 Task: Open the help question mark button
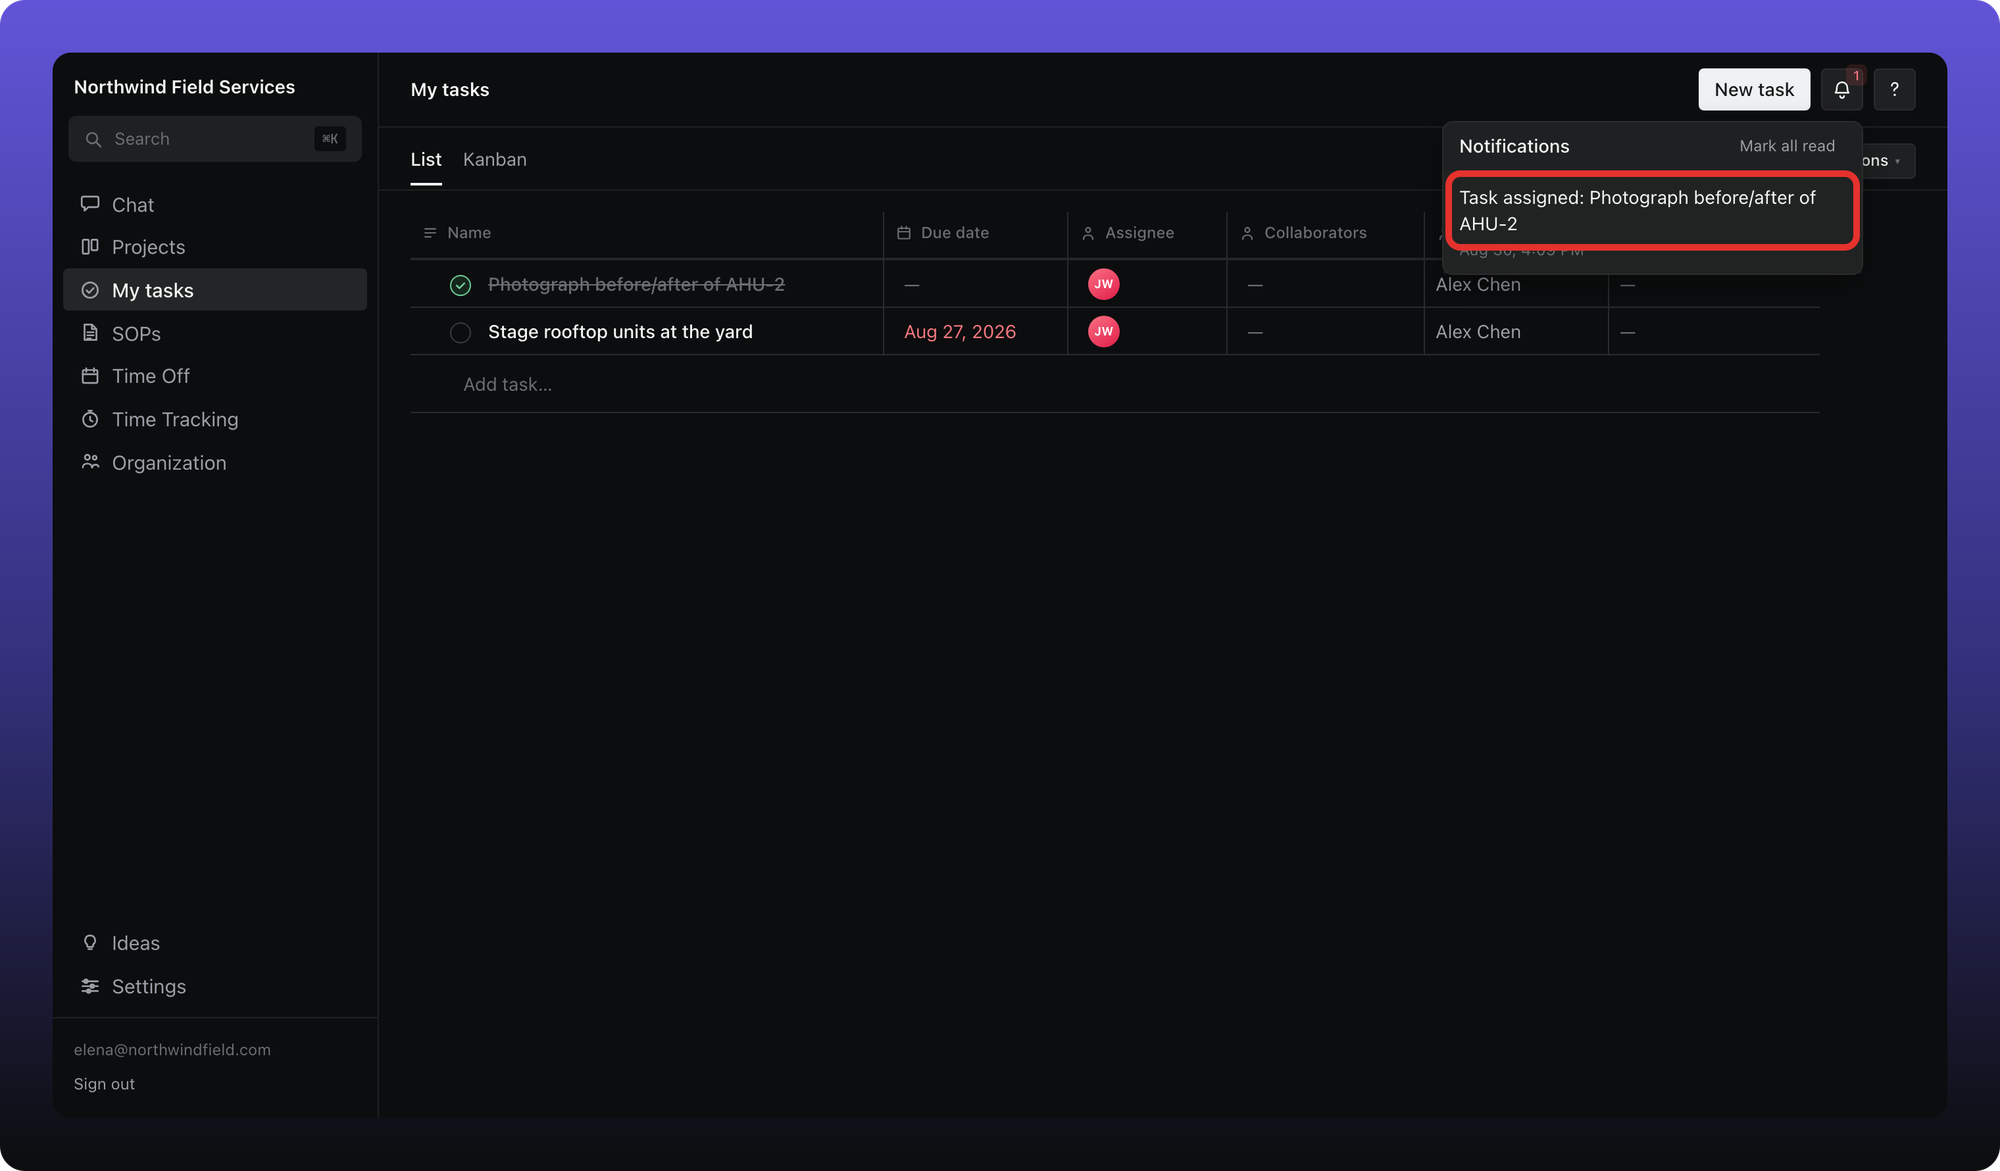pyautogui.click(x=1894, y=90)
